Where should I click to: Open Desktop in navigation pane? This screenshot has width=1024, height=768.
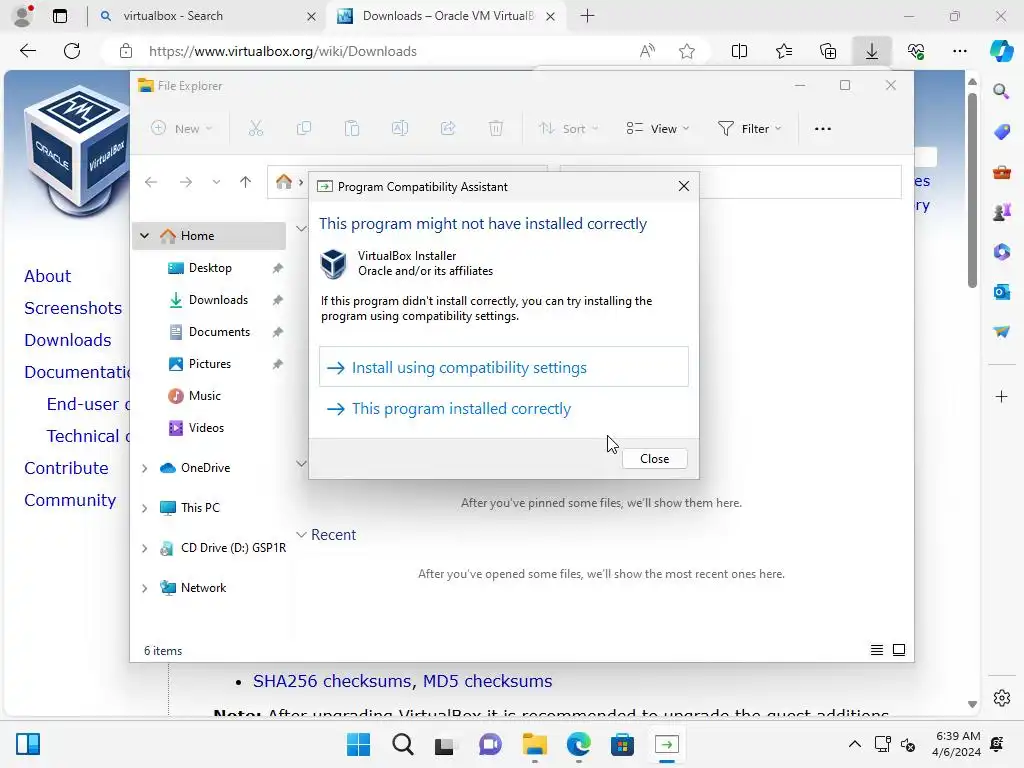click(x=210, y=268)
